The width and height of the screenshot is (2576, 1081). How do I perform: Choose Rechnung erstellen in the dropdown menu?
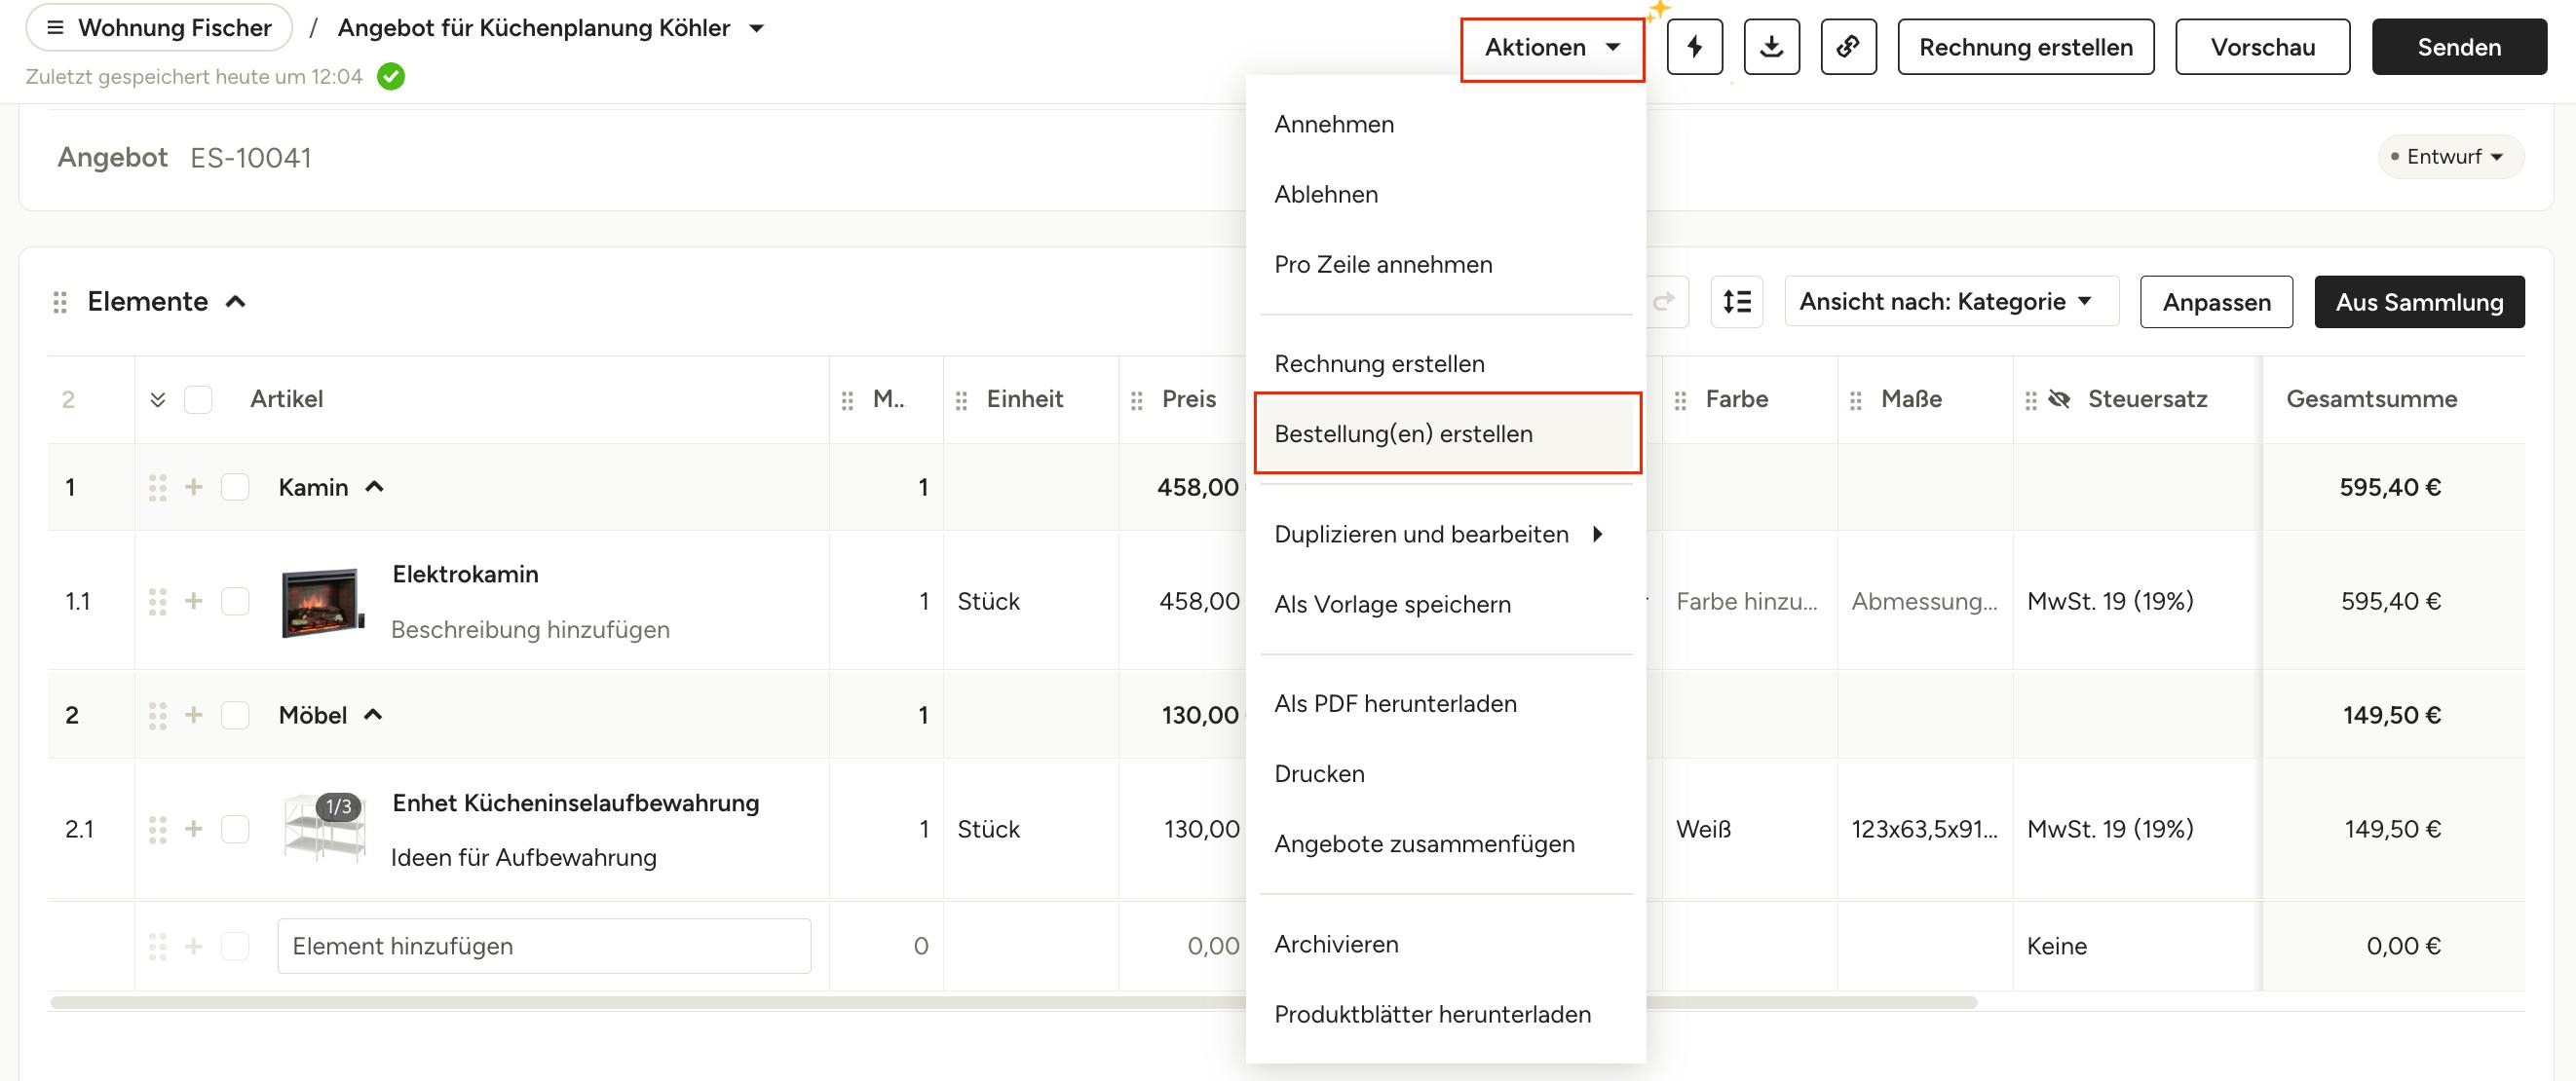[1445, 364]
